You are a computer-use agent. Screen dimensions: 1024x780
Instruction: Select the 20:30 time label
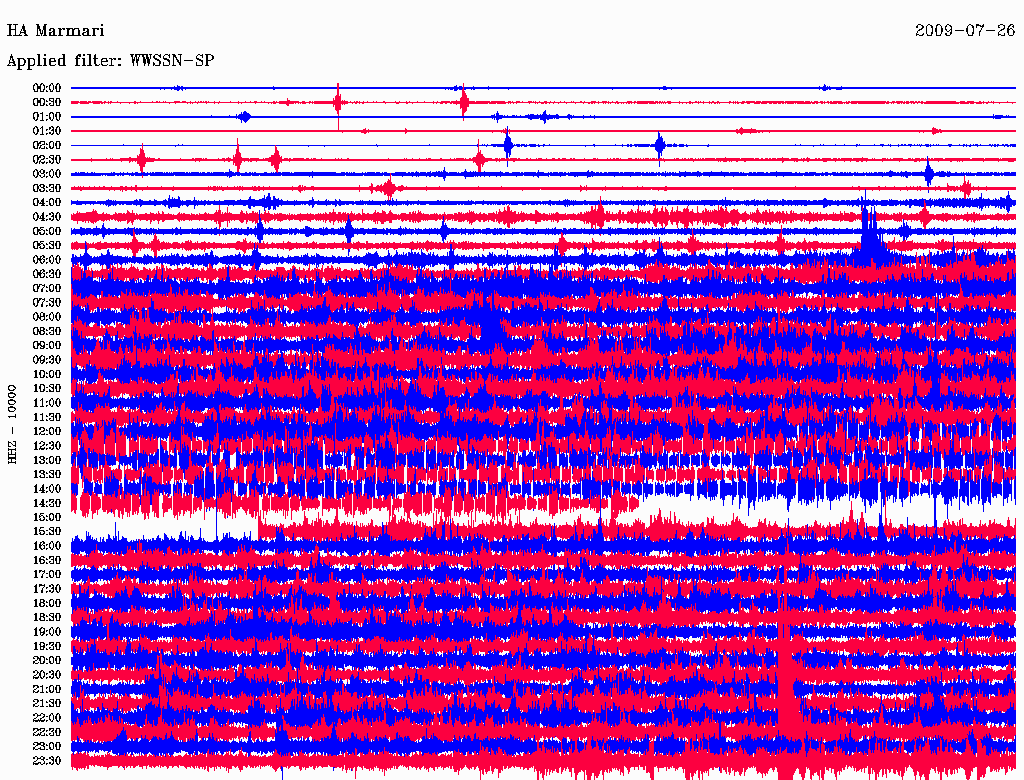[x=47, y=675]
